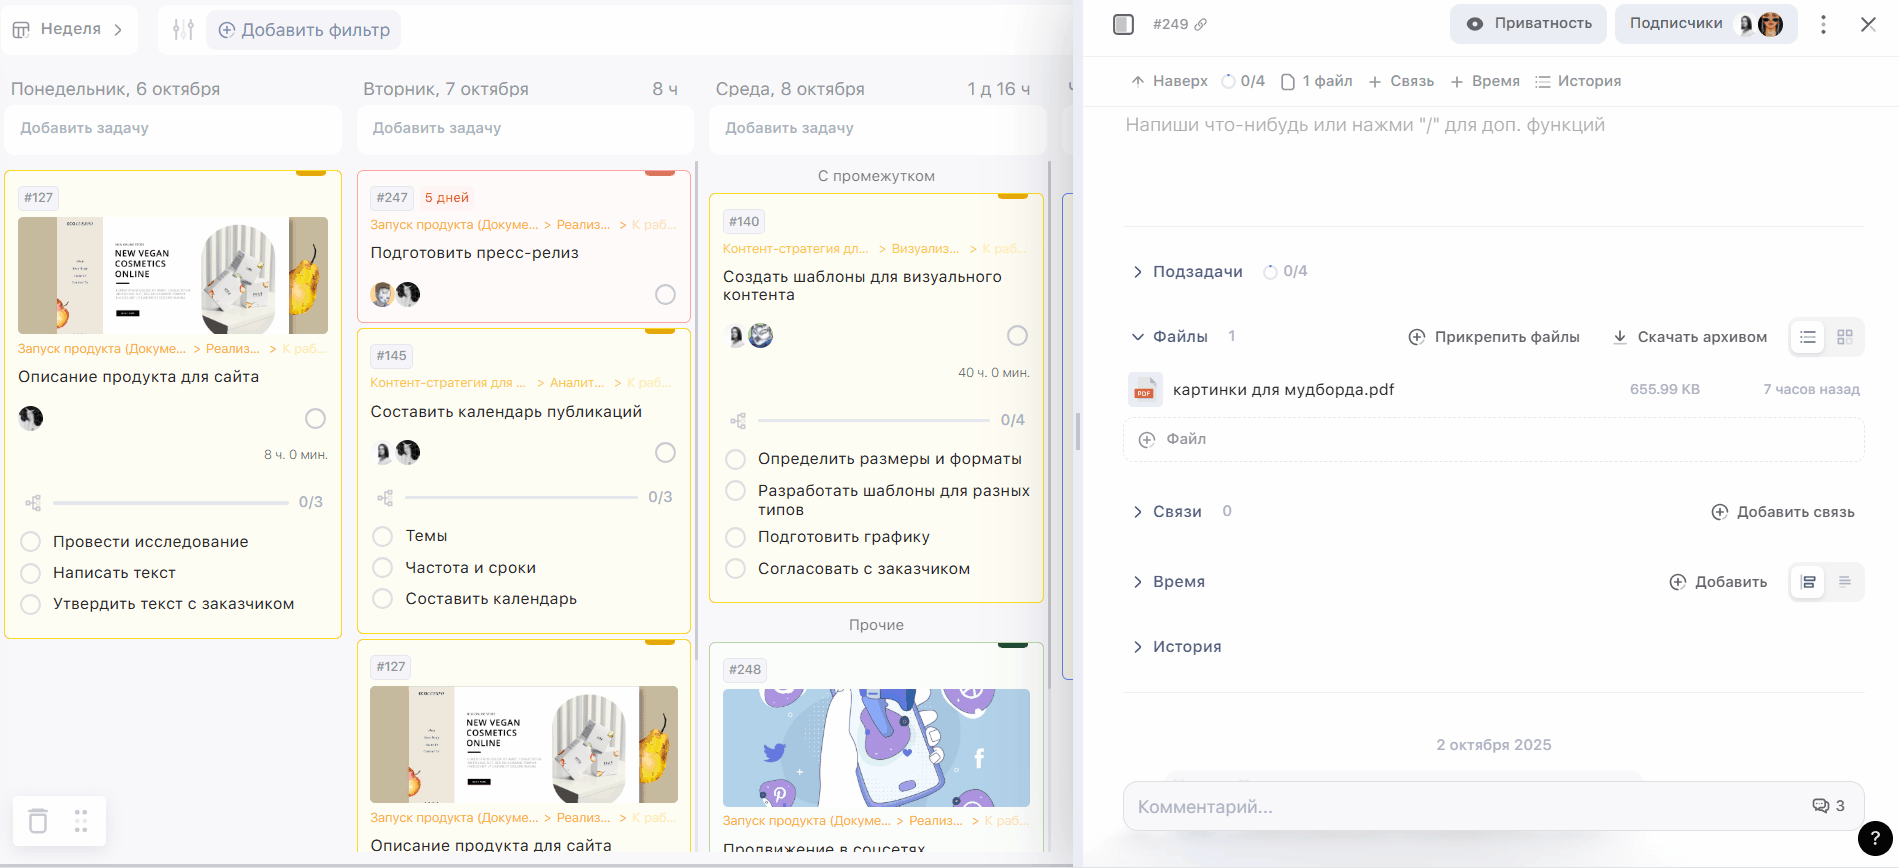Click the Прикрепить файлы button
Screen dimensions: 1899x868
(1494, 337)
